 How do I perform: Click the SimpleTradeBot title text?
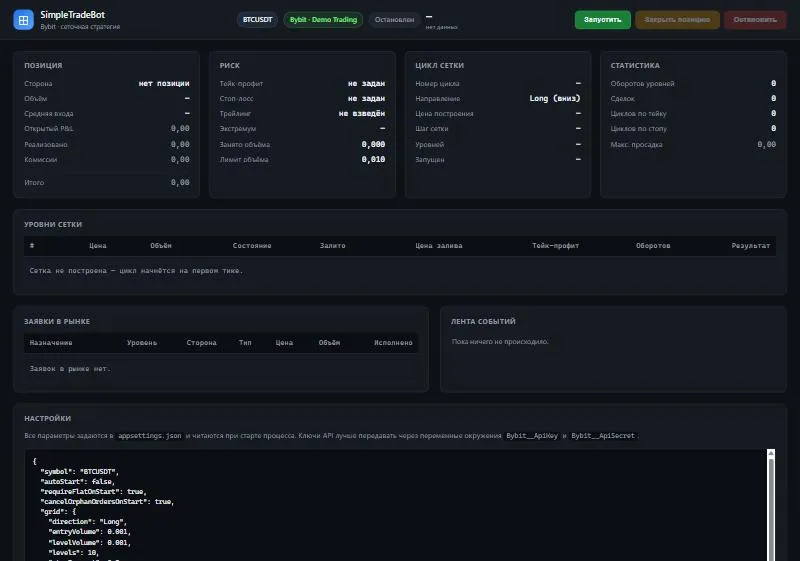tap(72, 15)
